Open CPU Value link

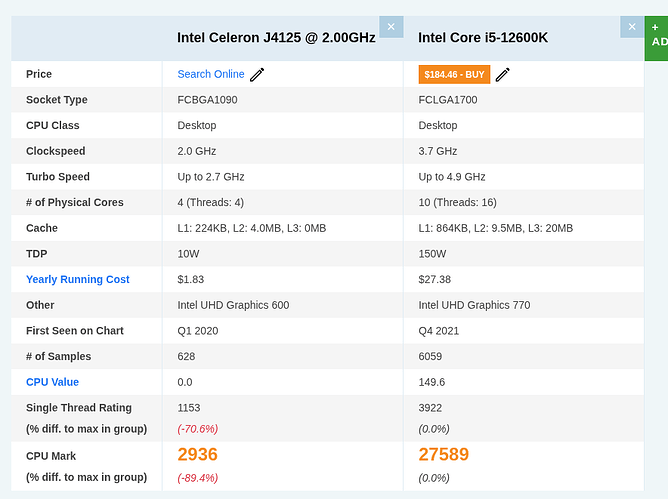(52, 382)
